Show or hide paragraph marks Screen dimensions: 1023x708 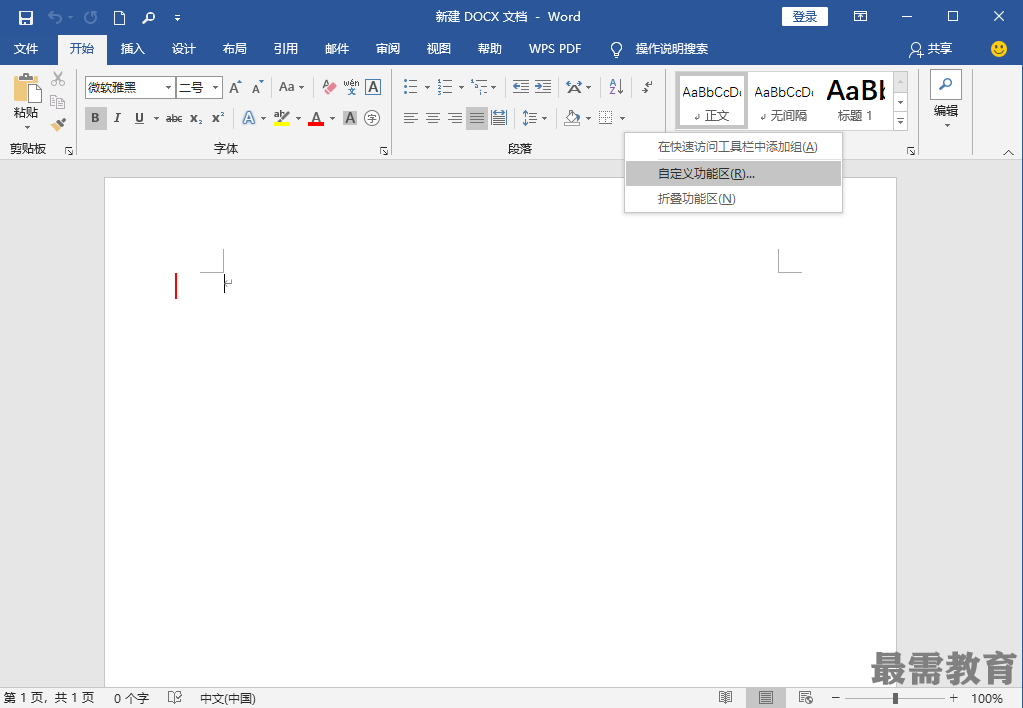[647, 87]
